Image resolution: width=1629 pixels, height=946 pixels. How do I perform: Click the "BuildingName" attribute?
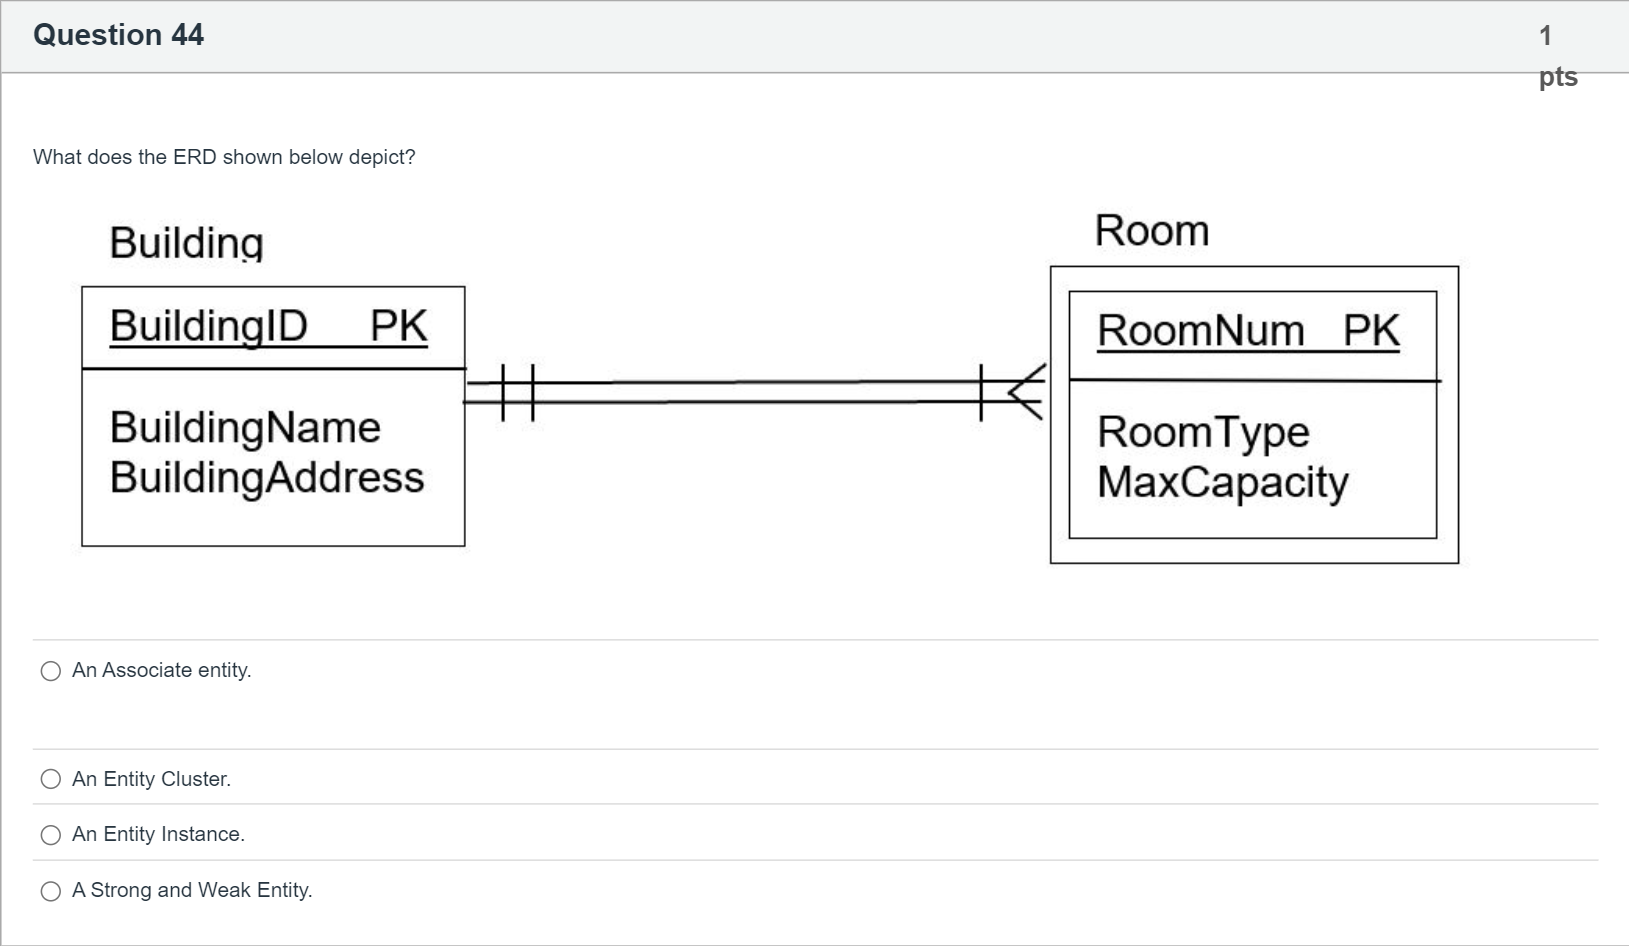click(245, 427)
